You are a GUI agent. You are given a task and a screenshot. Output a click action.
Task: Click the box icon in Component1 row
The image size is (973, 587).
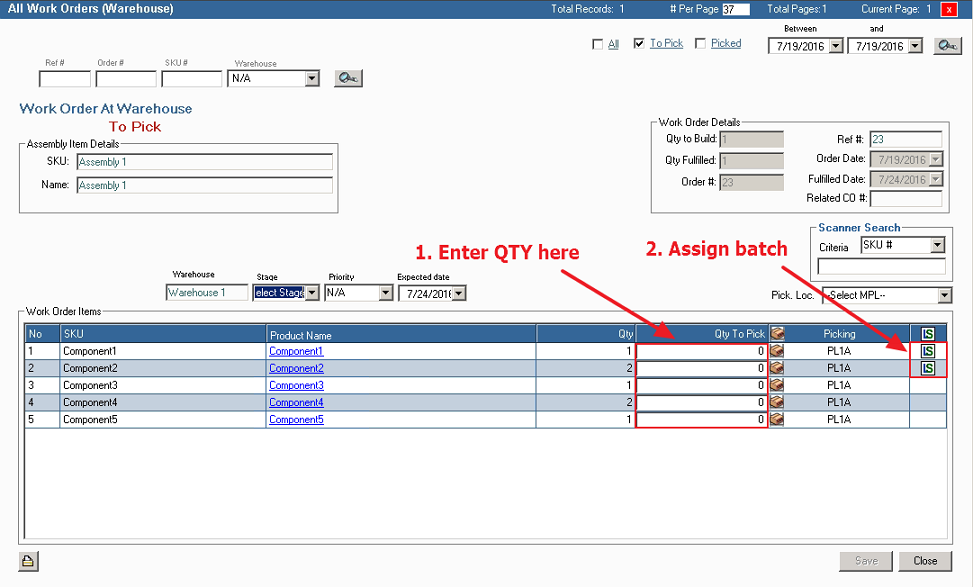click(x=777, y=351)
